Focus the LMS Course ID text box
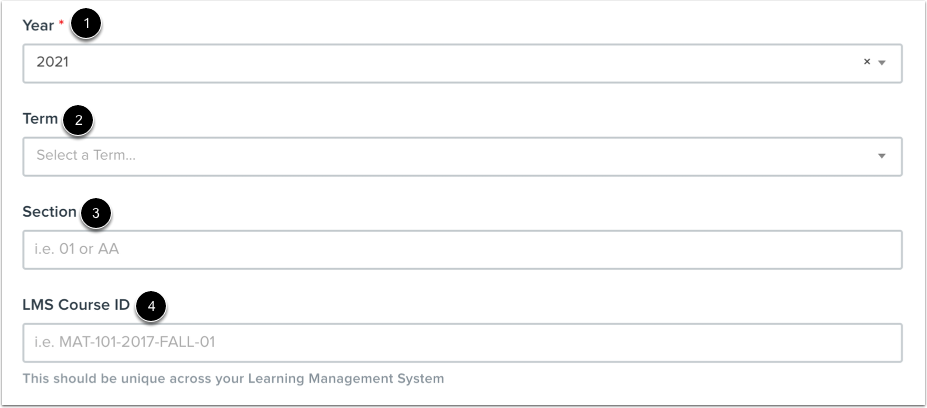 point(462,342)
